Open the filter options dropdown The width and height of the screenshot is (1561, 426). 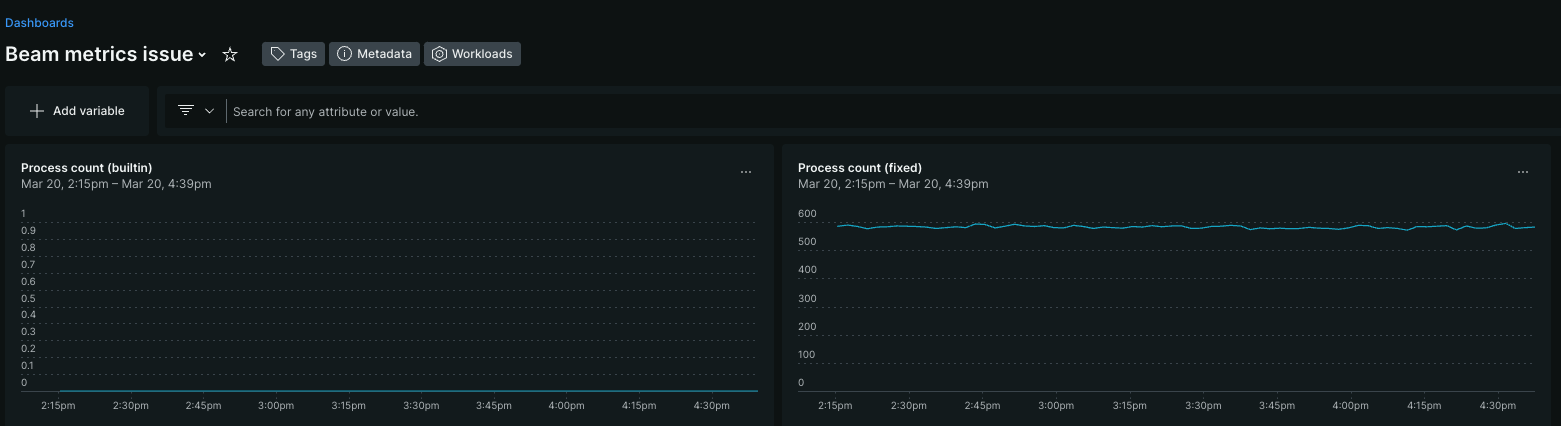(x=196, y=111)
